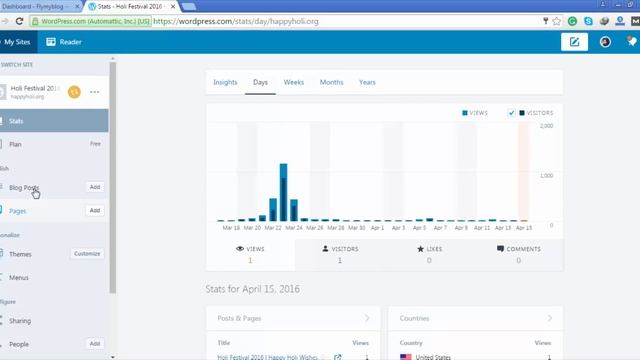Click the Holi Festival site avatar badge
Viewport: 640px width, 360px height.
coord(74,92)
